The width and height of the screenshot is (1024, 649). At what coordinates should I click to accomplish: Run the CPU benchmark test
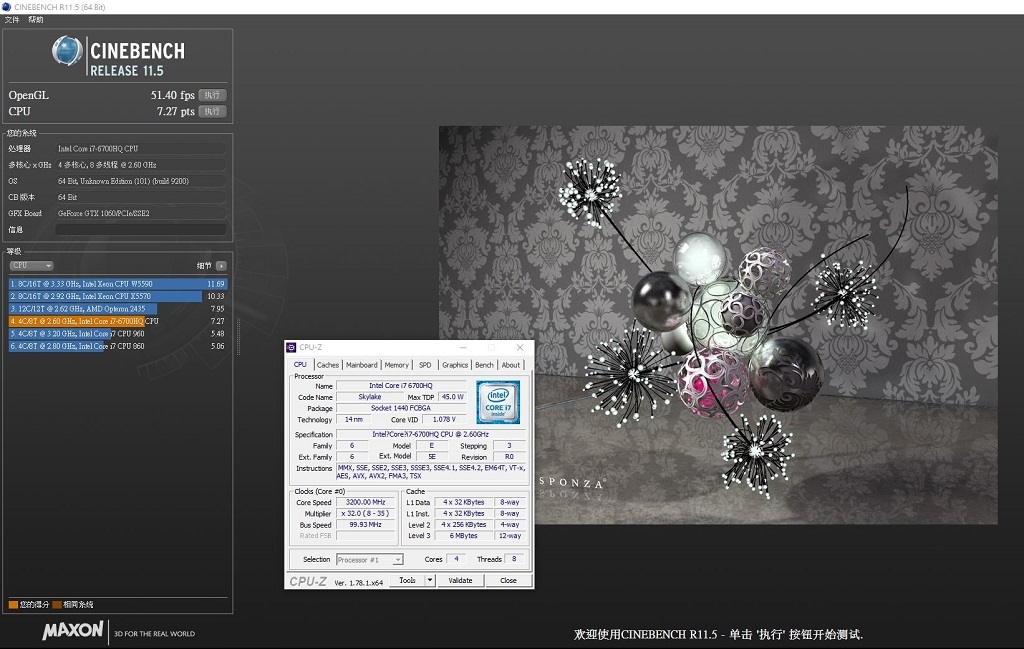pos(212,112)
